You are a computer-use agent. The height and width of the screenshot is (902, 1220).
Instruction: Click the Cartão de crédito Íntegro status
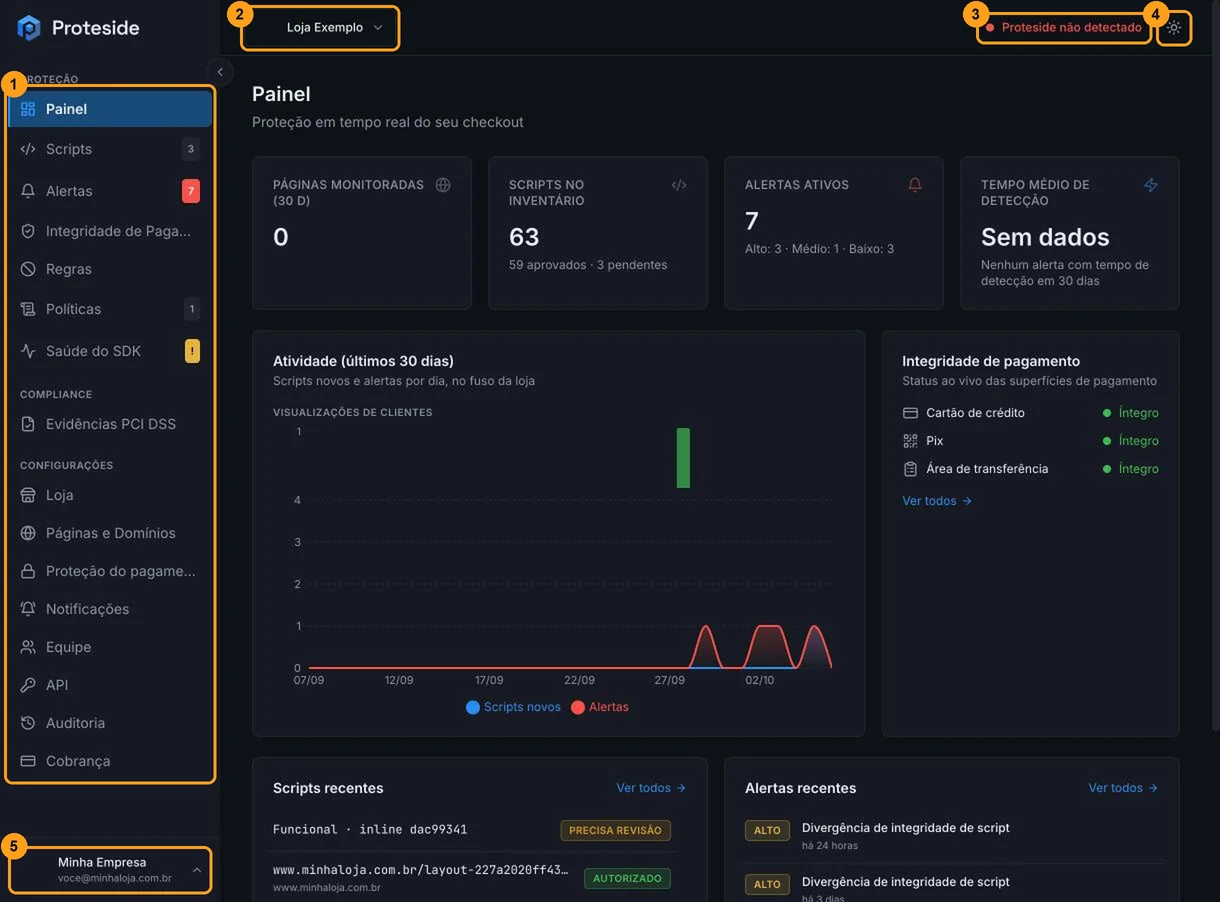click(1131, 413)
